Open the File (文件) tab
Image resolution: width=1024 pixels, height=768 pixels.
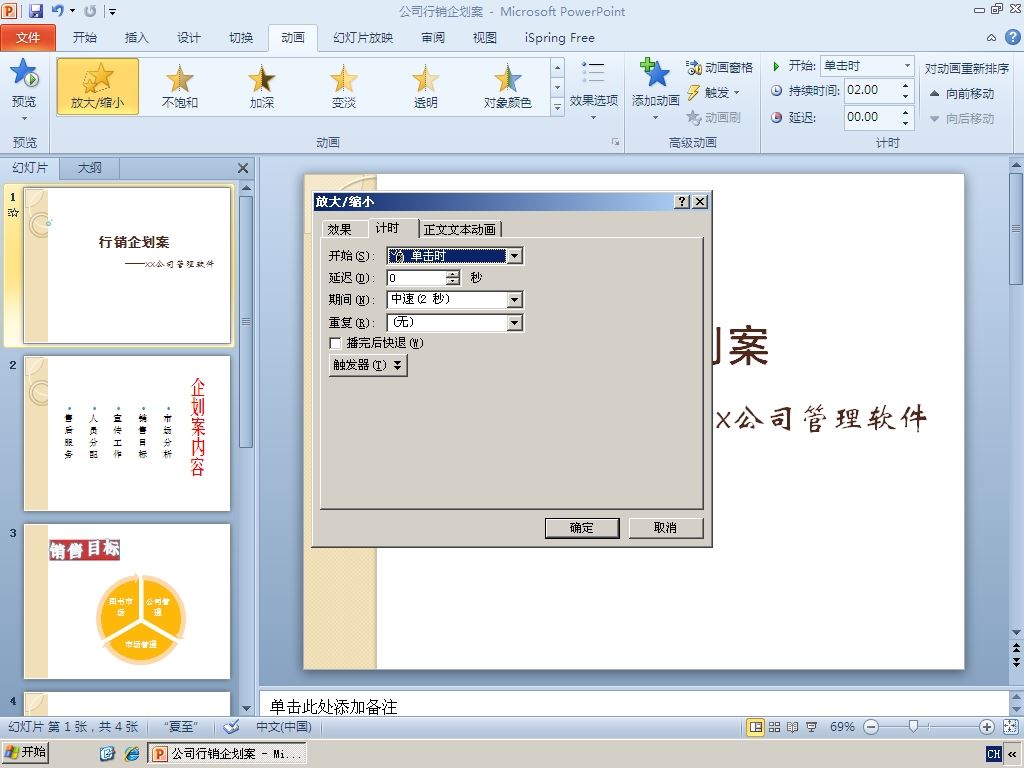coord(27,38)
